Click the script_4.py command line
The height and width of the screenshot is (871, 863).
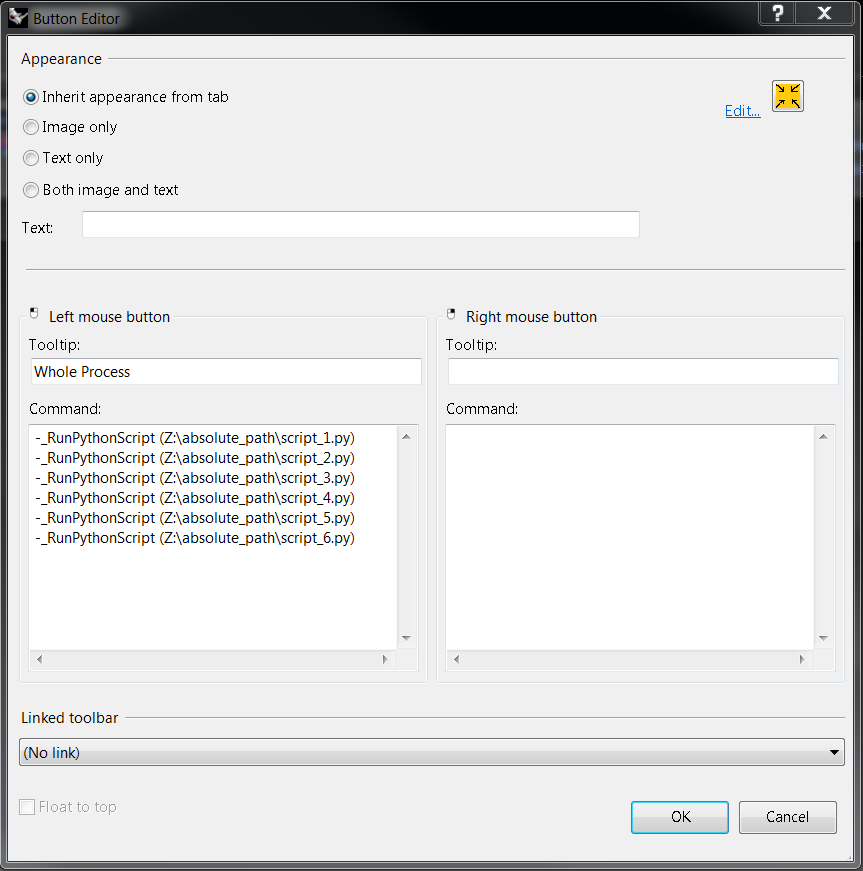click(195, 498)
